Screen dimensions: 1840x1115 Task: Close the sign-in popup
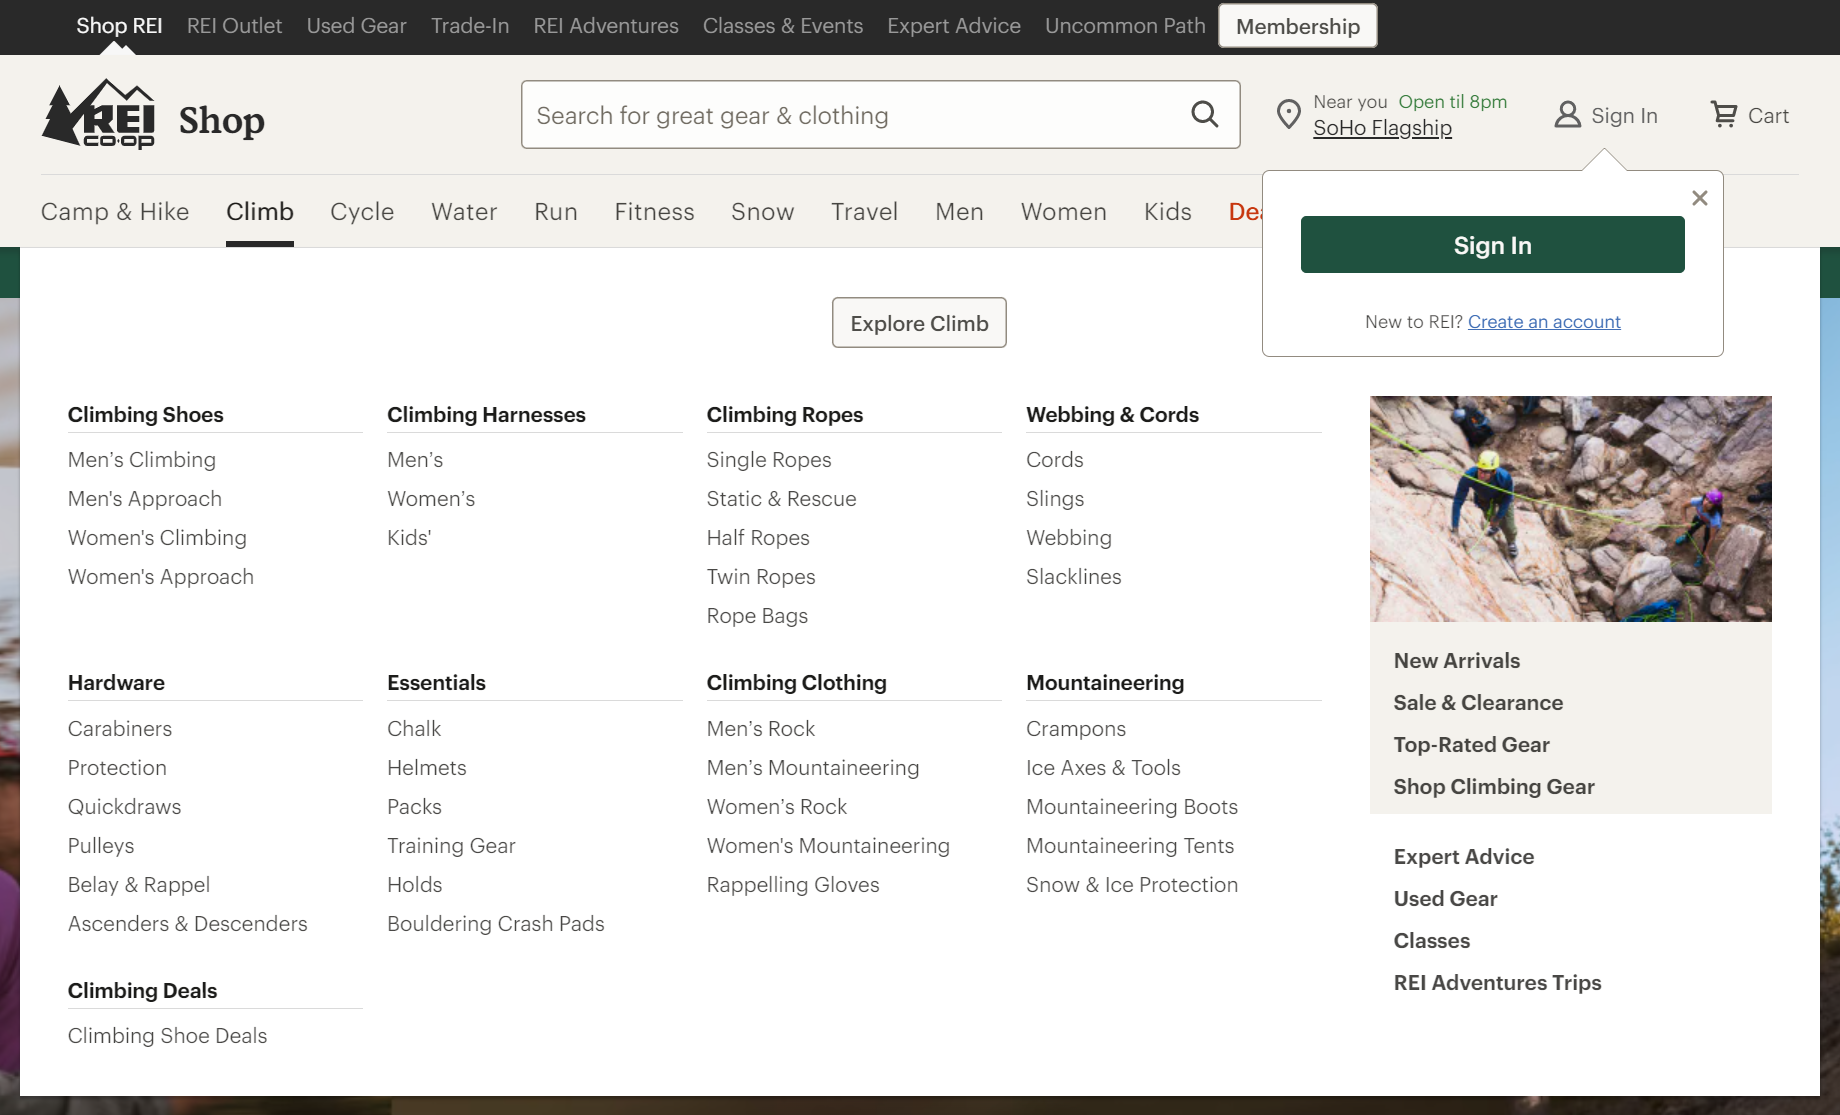coord(1699,198)
